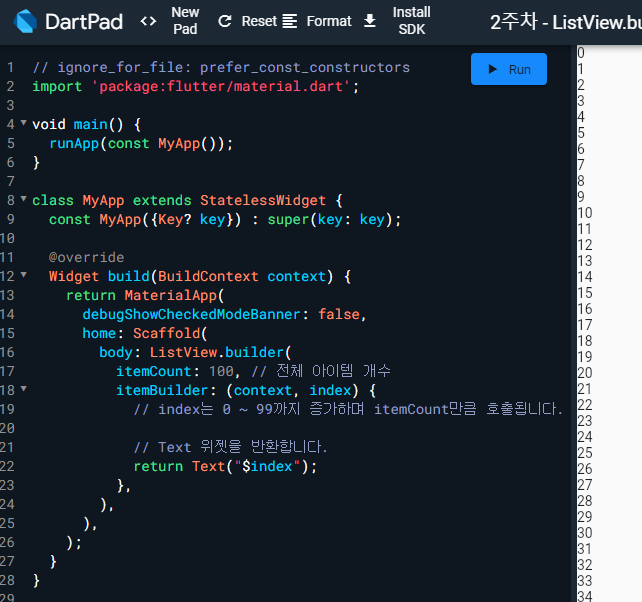The width and height of the screenshot is (642, 602).
Task: Click the import statement on line 2
Action: pos(195,86)
